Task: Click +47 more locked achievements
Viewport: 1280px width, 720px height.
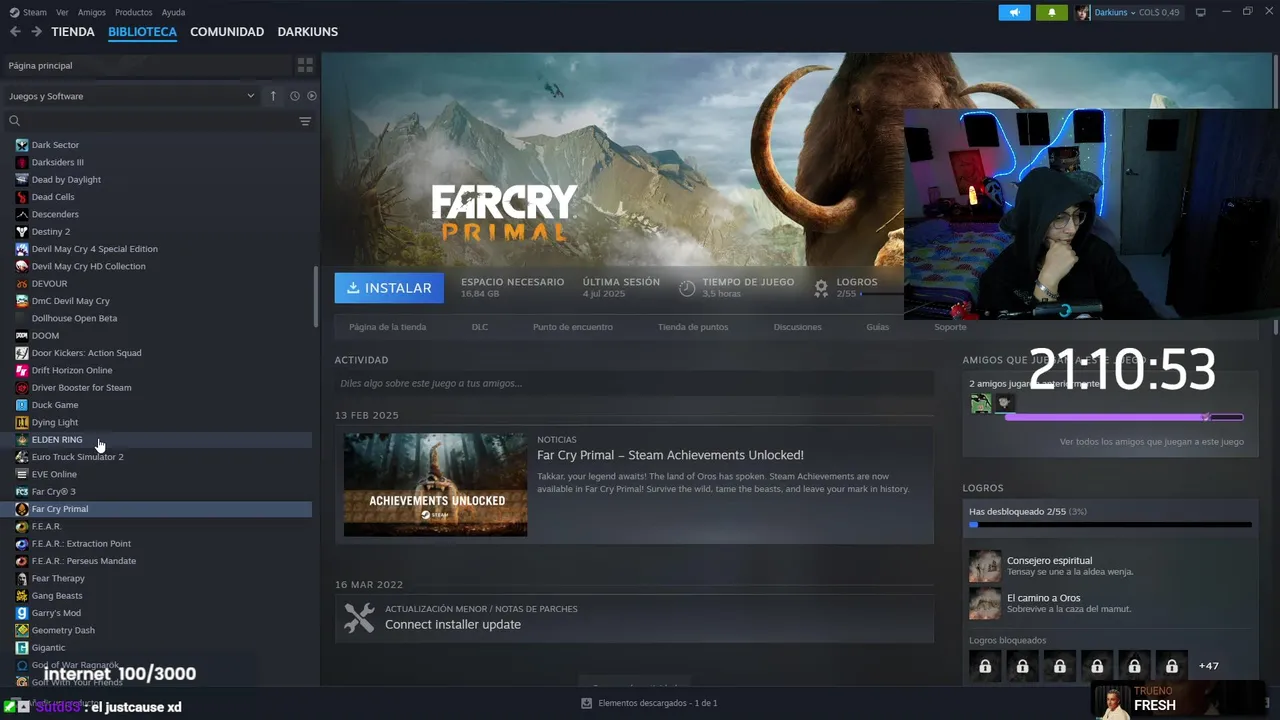Action: coord(1209,666)
